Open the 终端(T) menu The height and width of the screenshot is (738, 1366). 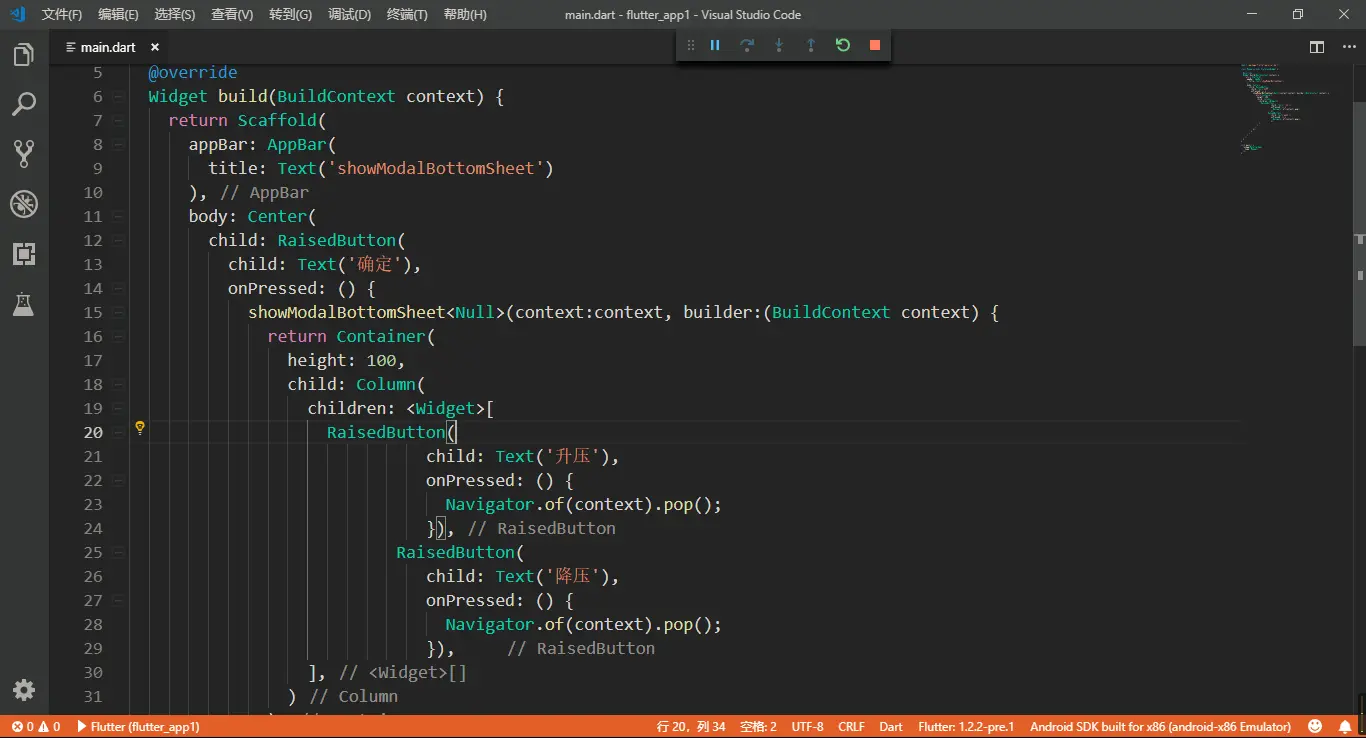[x=407, y=15]
